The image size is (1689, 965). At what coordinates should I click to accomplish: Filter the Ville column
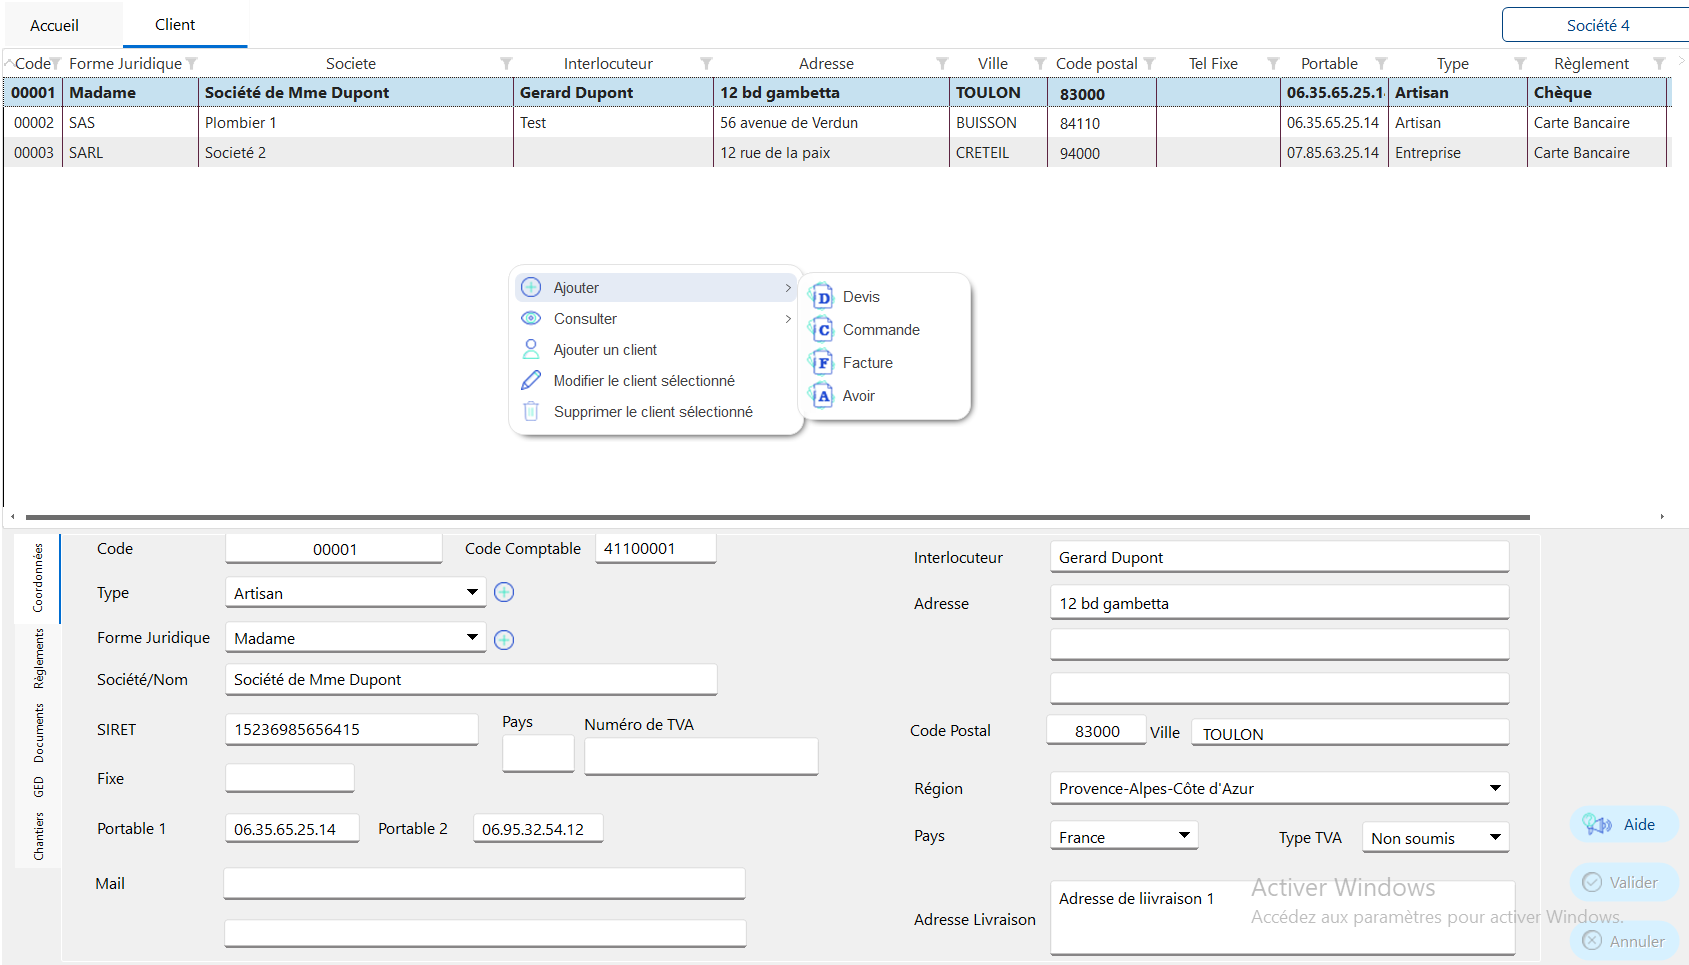click(1040, 63)
